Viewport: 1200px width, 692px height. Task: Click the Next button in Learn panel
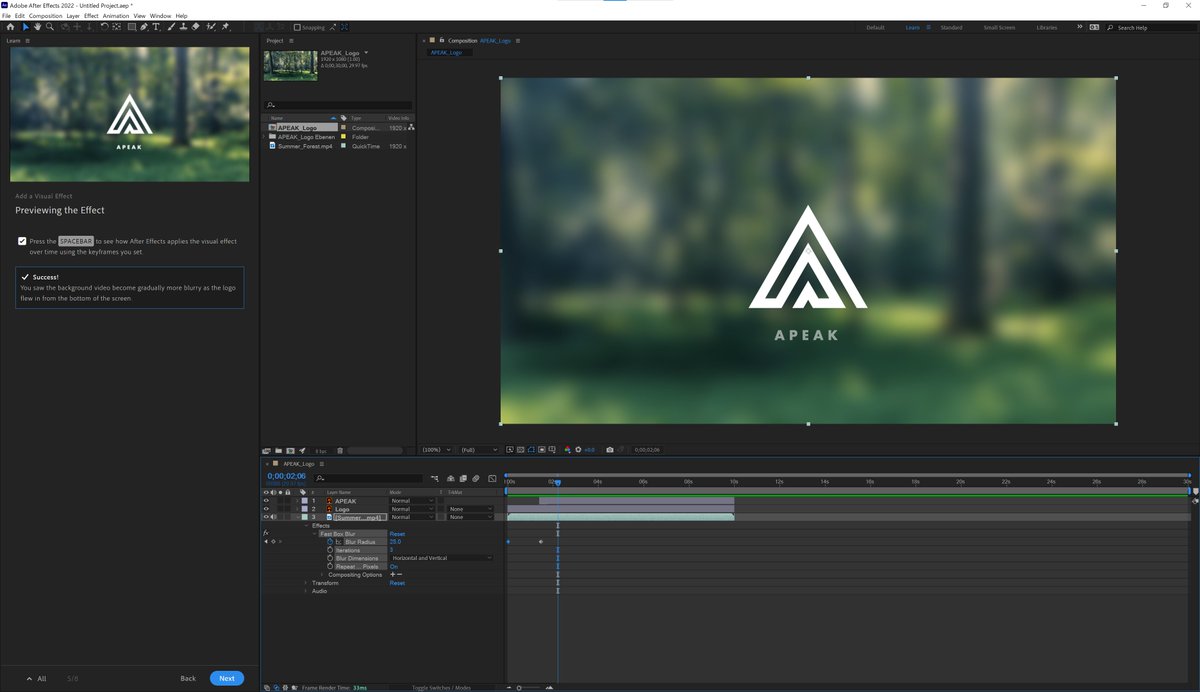(x=227, y=678)
